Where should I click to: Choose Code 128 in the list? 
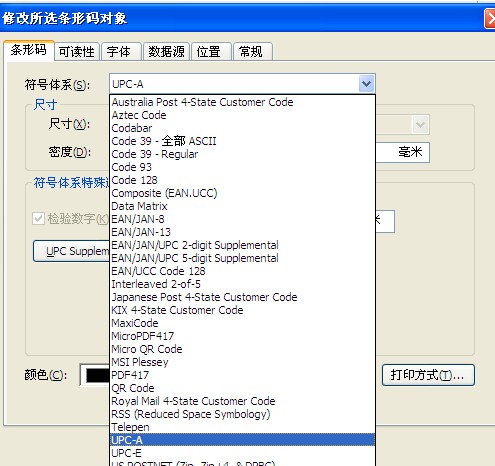coord(242,180)
